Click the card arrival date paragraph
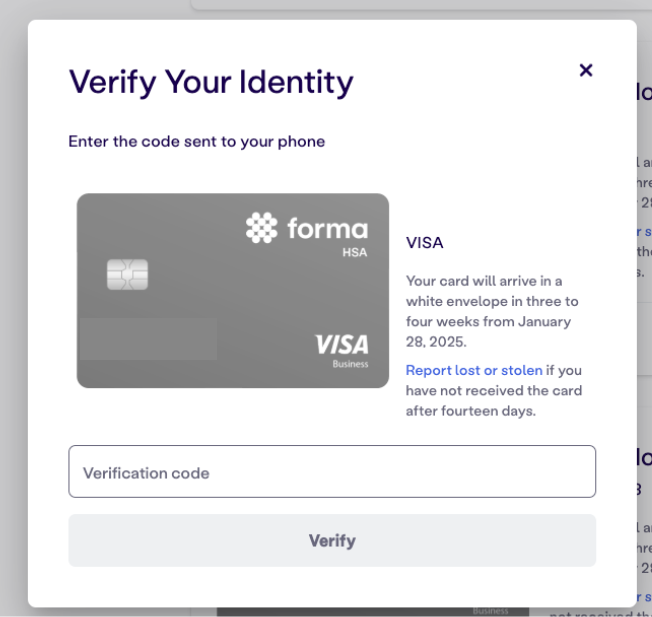652x617 pixels. click(492, 311)
